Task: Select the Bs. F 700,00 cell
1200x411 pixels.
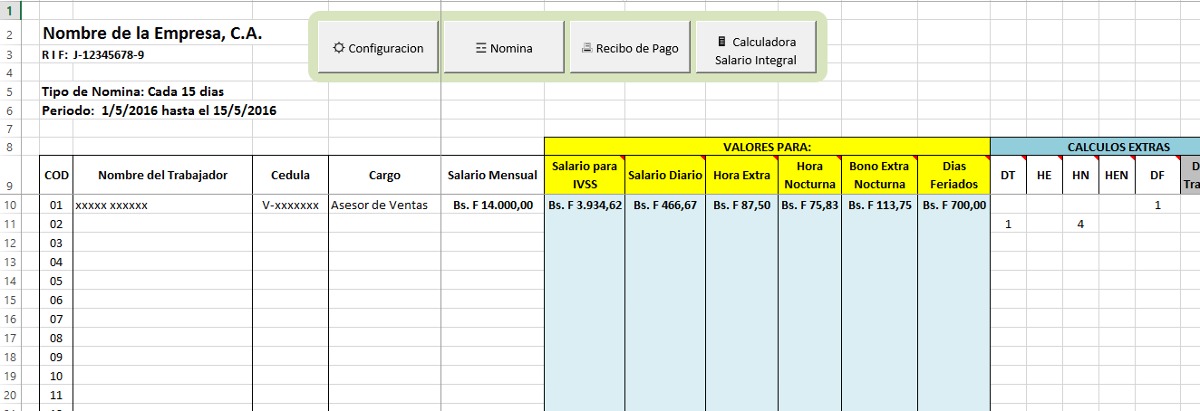Action: pos(953,205)
